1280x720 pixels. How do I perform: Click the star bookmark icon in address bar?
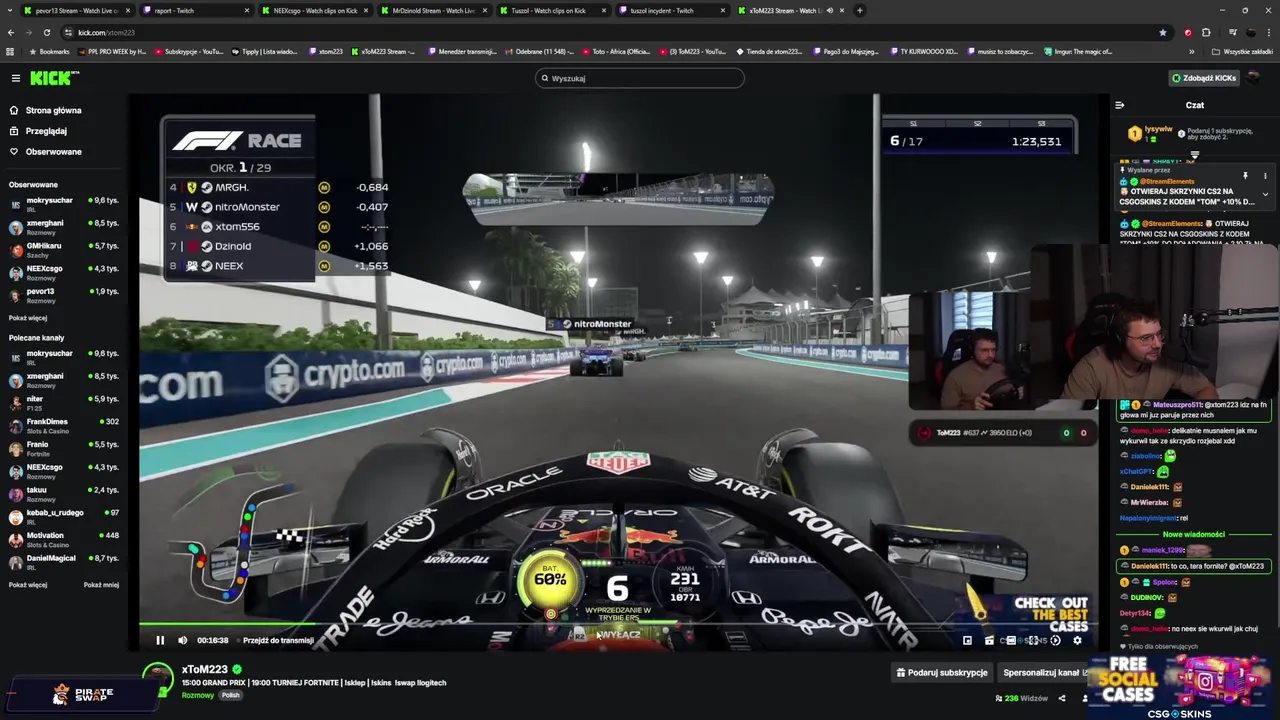(x=1162, y=32)
